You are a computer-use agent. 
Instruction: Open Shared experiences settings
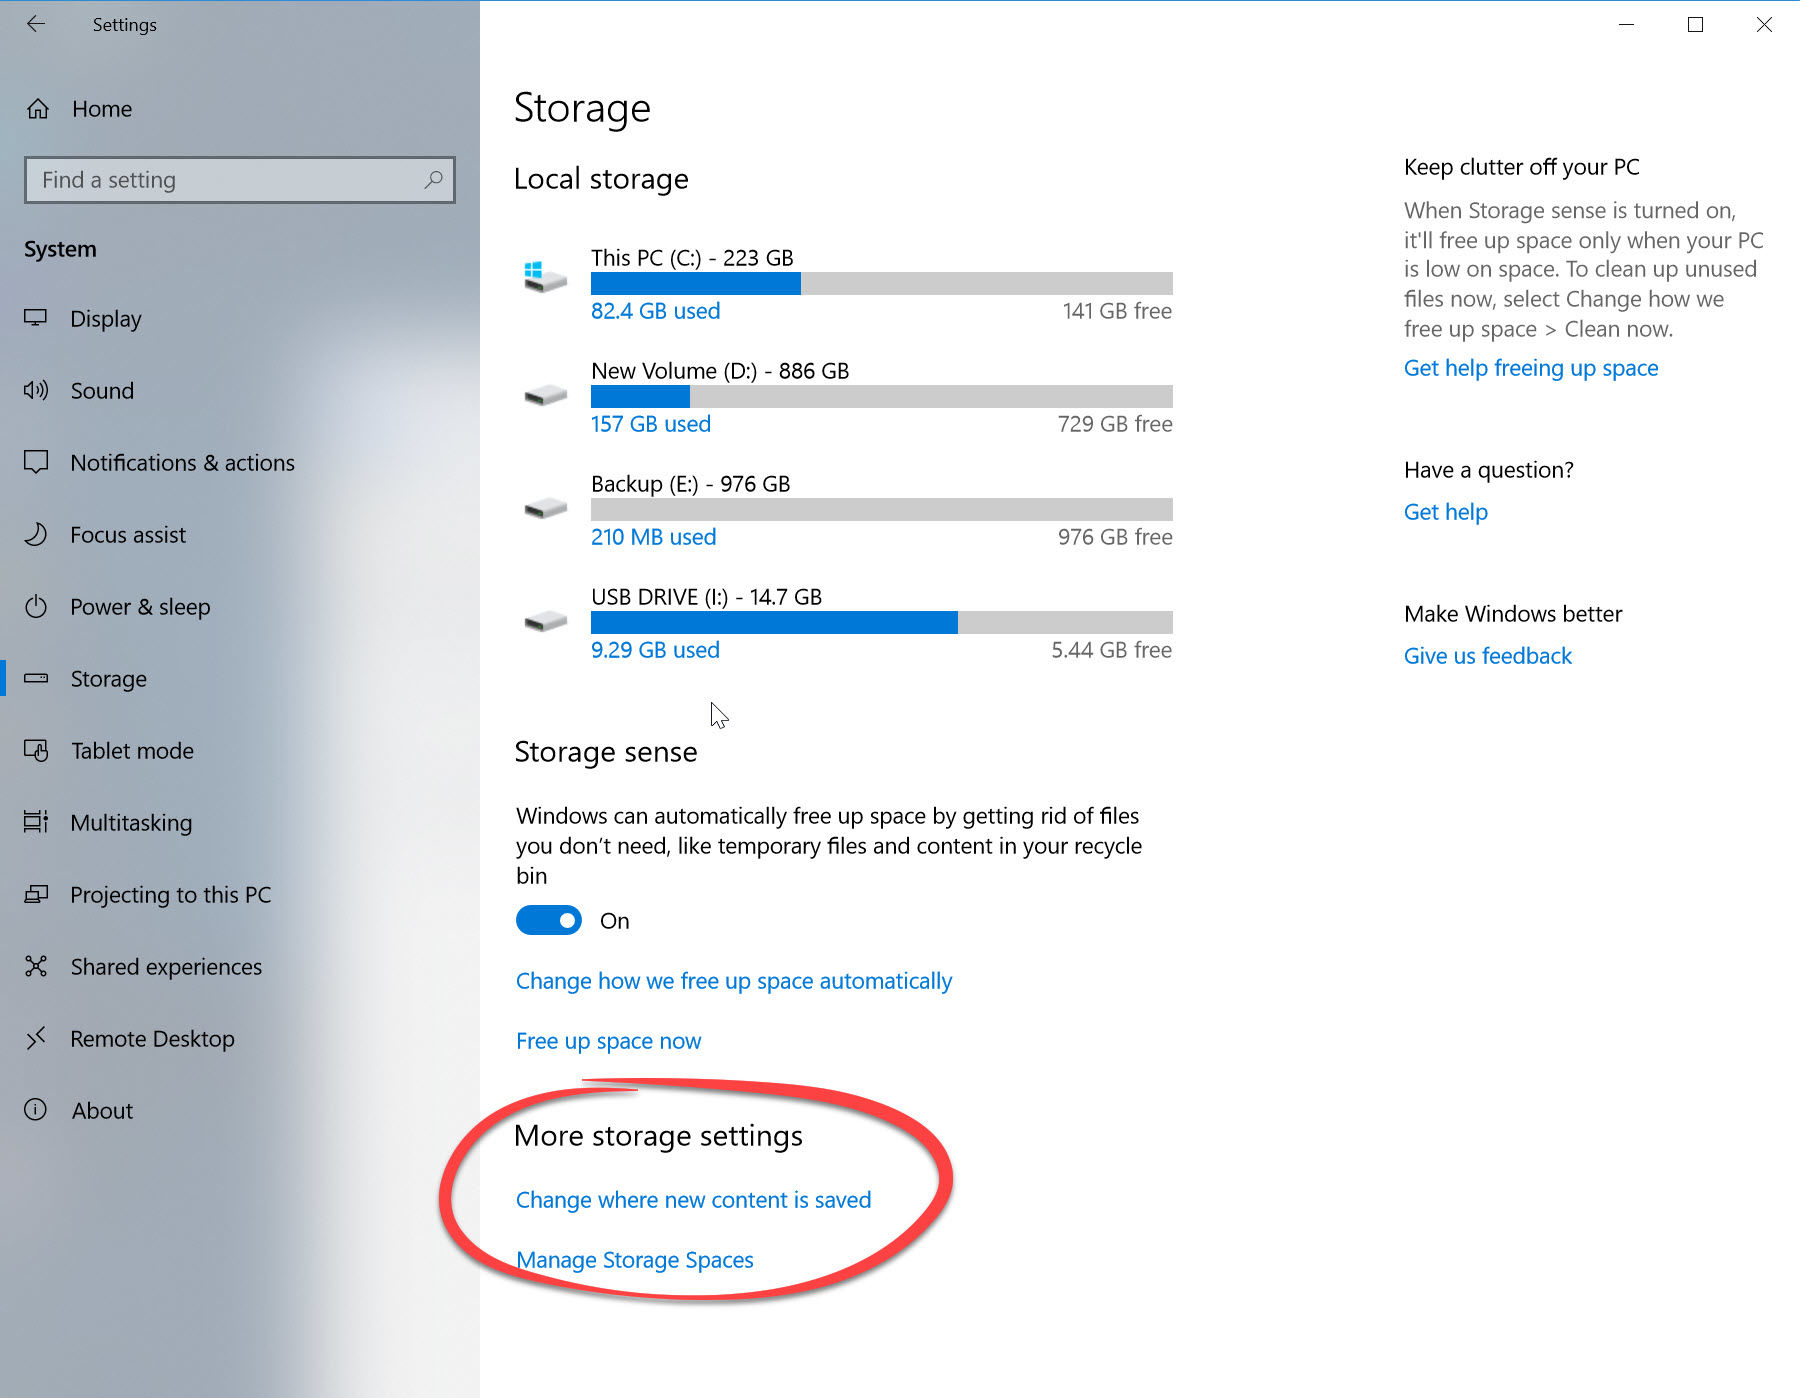[x=240, y=967]
